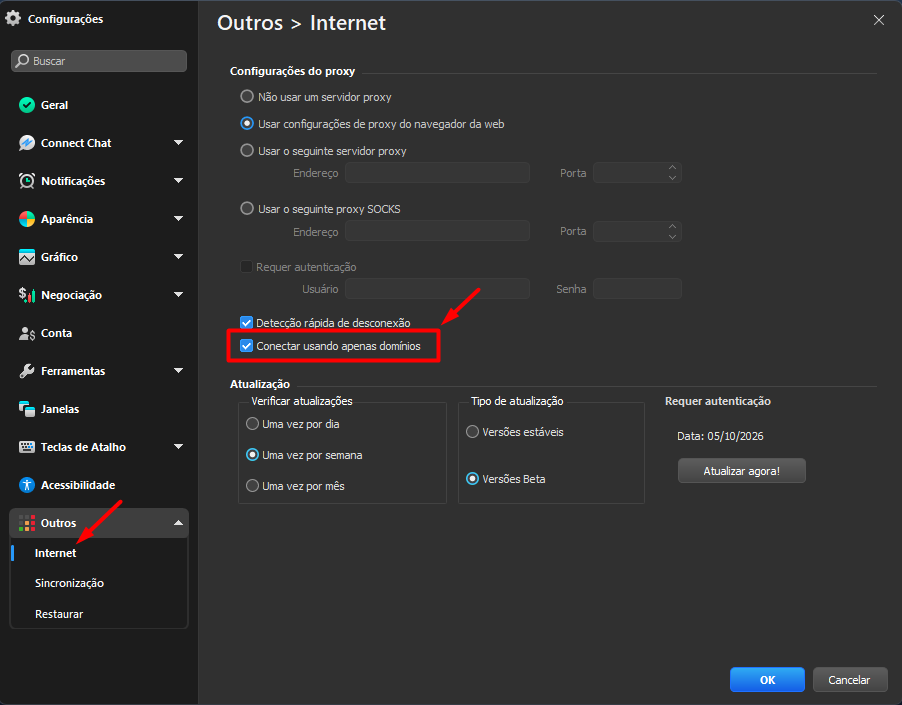Click the Ferramentas wrench icon
Image resolution: width=902 pixels, height=705 pixels.
pyautogui.click(x=26, y=371)
